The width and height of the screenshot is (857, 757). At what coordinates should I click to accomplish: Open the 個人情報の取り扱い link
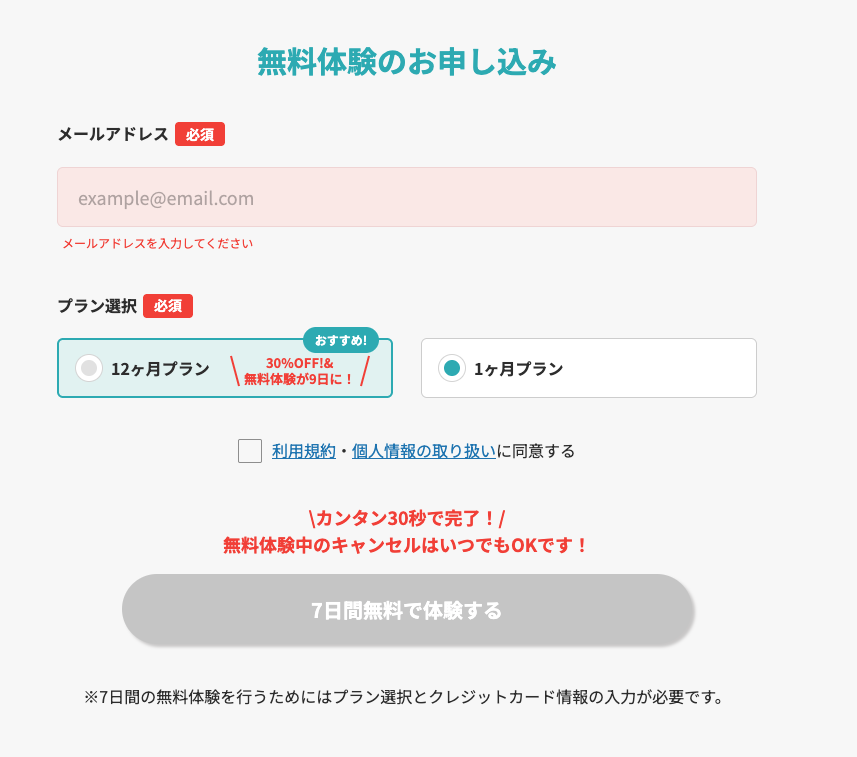(424, 451)
